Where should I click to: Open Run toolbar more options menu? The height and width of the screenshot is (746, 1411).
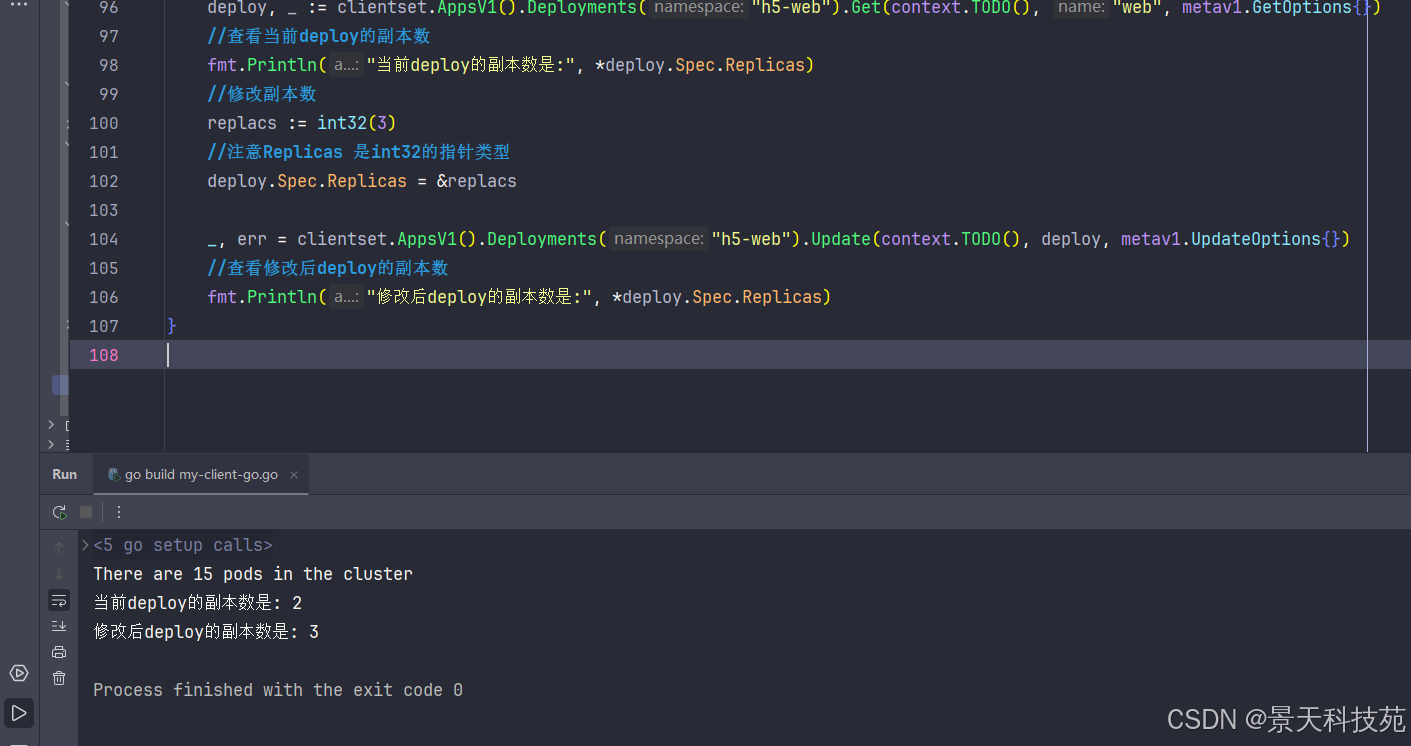coord(119,512)
